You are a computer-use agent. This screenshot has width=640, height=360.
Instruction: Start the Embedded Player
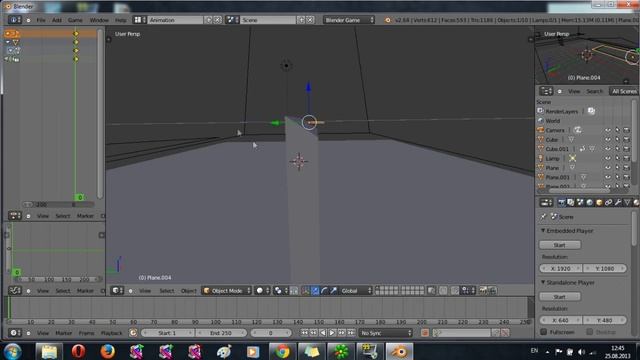click(560, 245)
